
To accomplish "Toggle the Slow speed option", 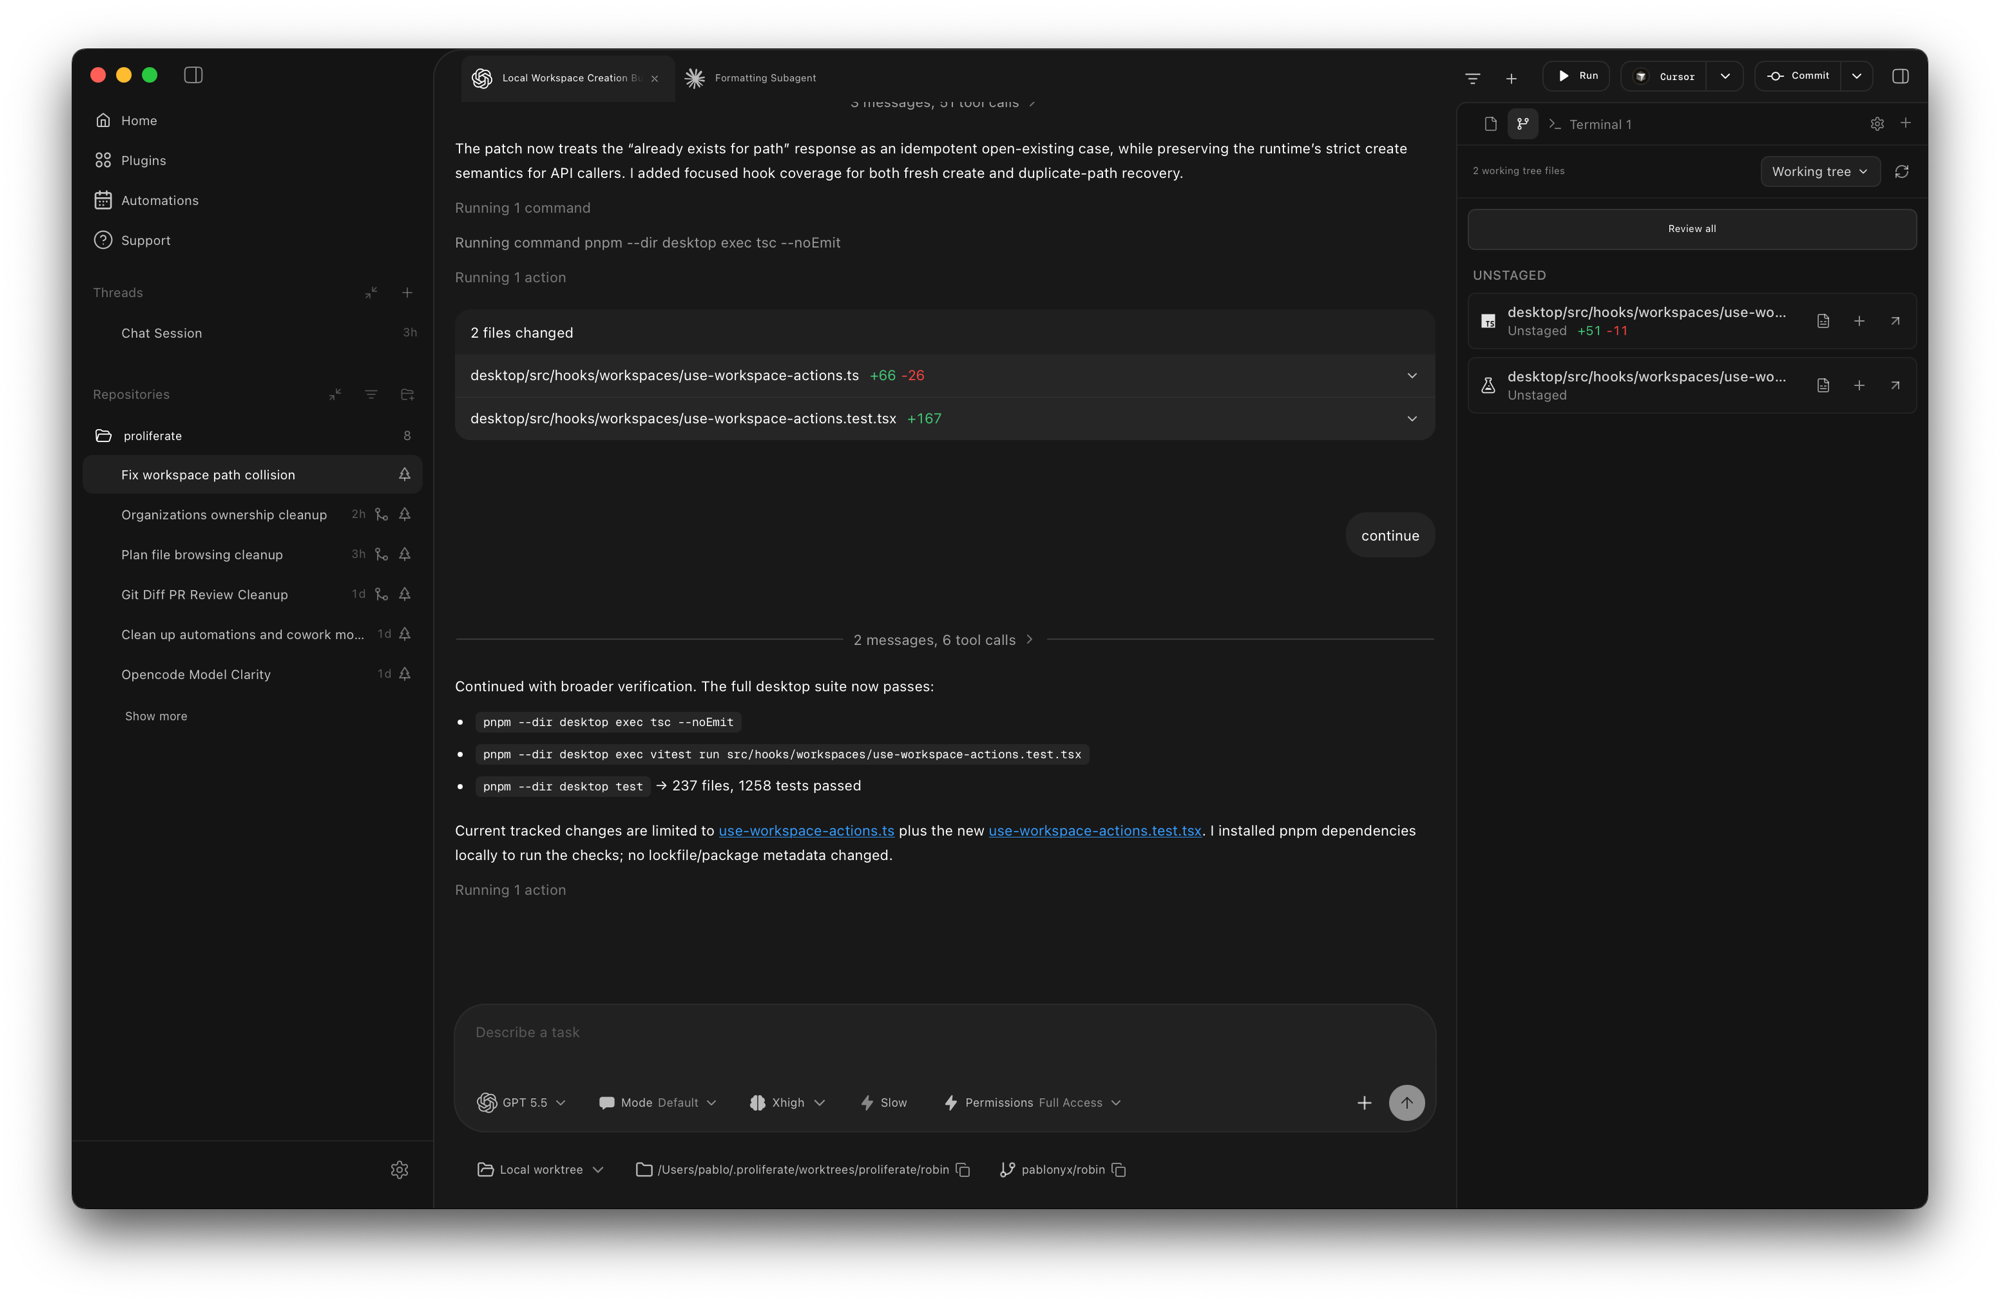I will (x=884, y=1103).
